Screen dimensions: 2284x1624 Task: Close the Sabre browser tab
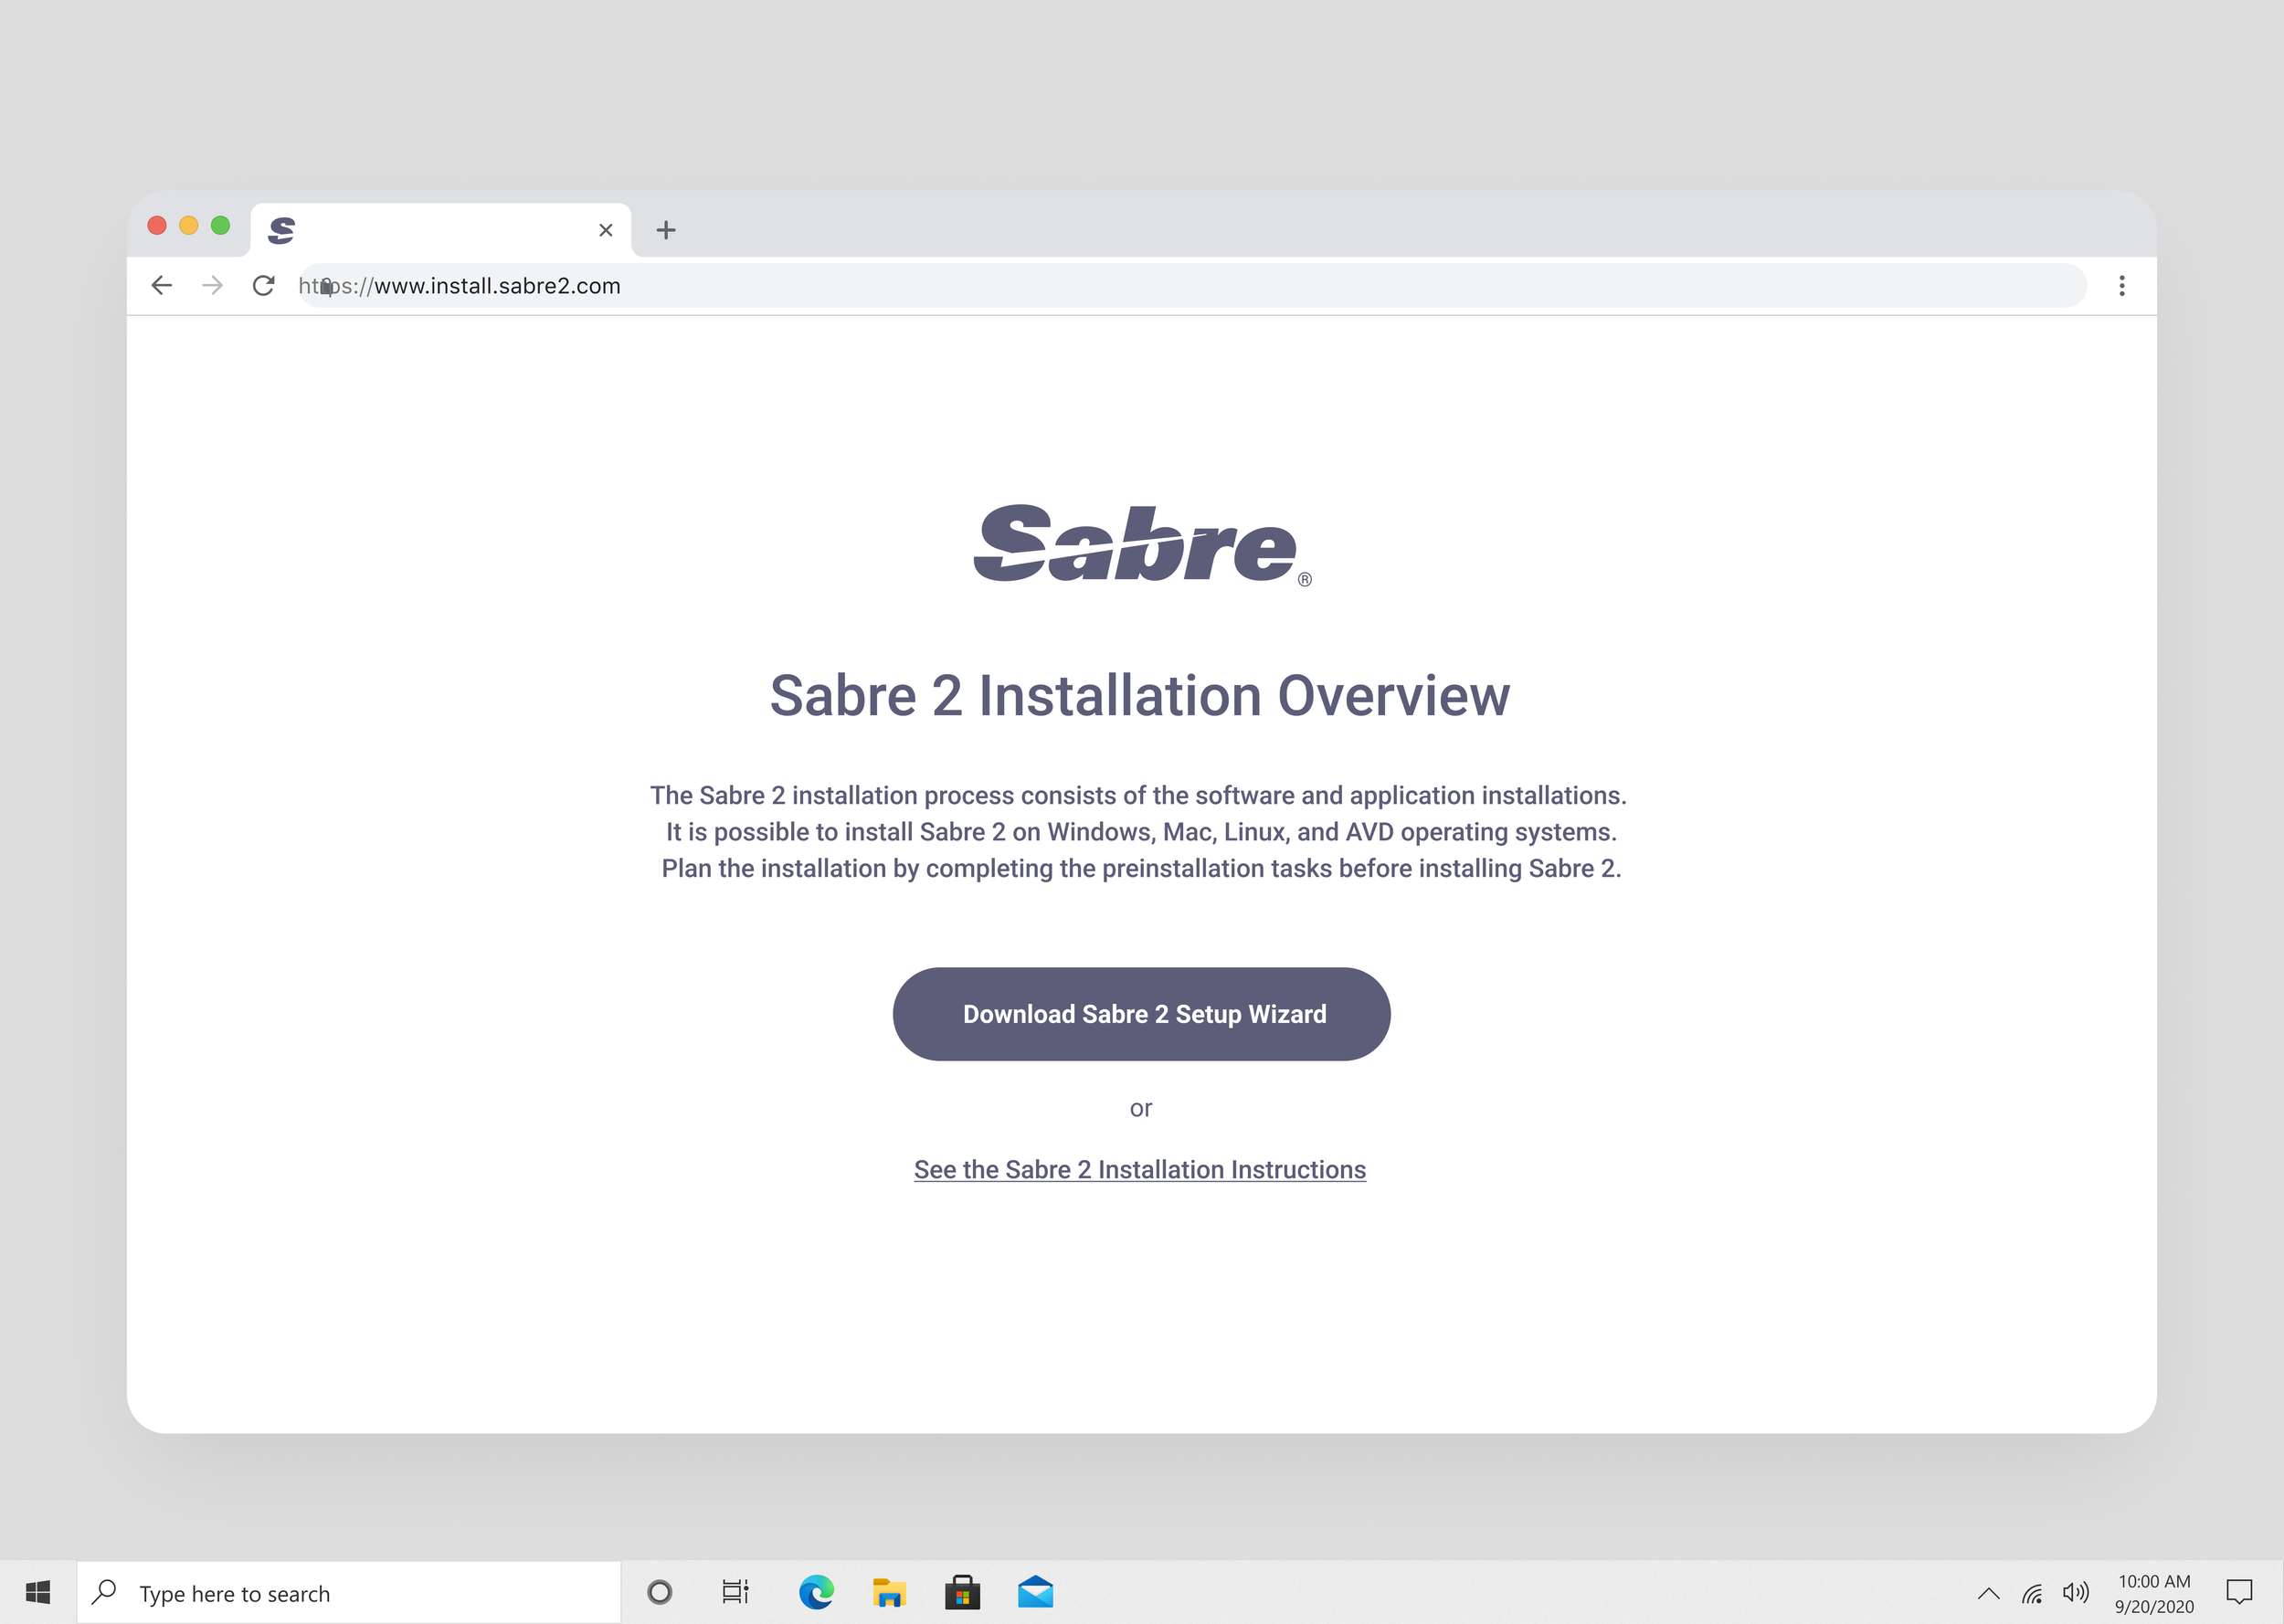pos(605,230)
